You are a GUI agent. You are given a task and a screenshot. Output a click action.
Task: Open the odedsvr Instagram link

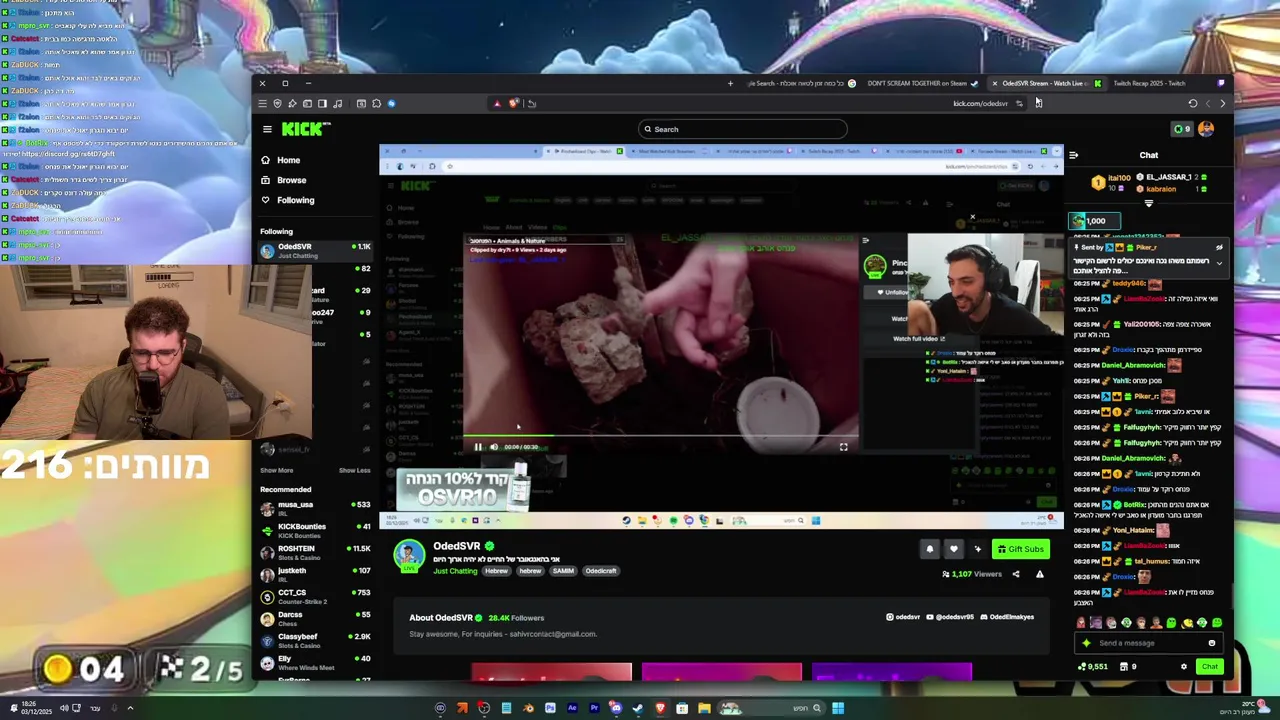(x=903, y=617)
